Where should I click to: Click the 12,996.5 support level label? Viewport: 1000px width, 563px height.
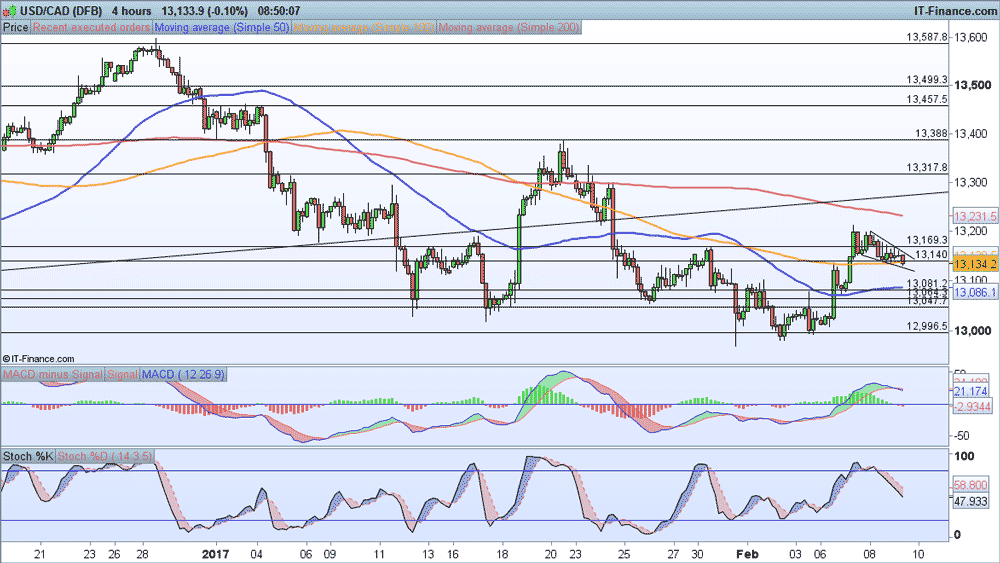927,326
